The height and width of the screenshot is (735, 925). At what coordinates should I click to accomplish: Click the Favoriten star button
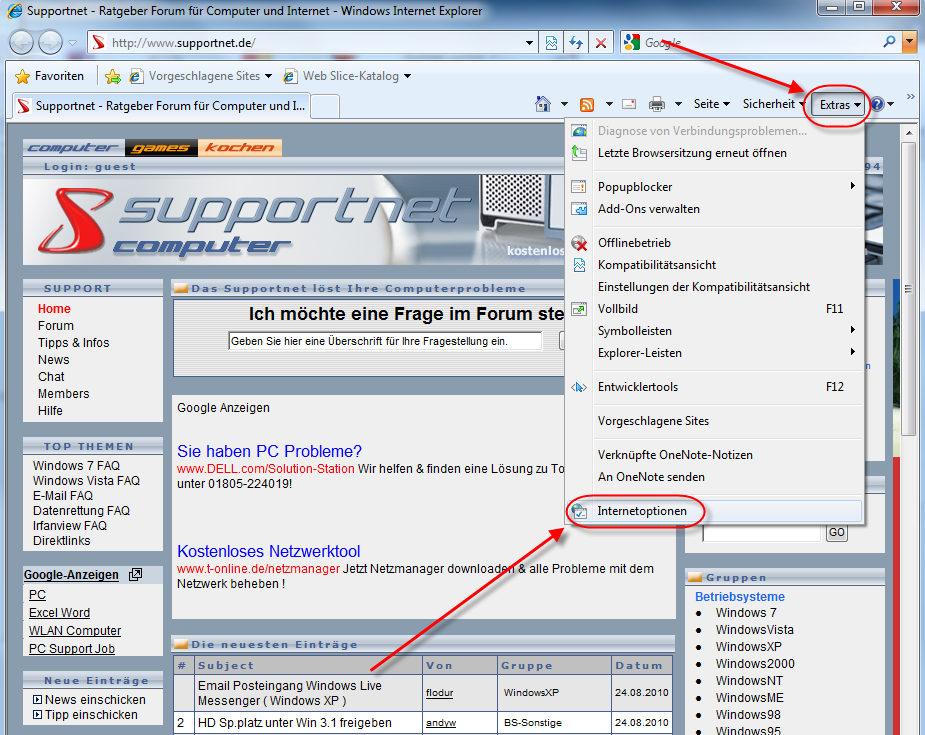50,76
